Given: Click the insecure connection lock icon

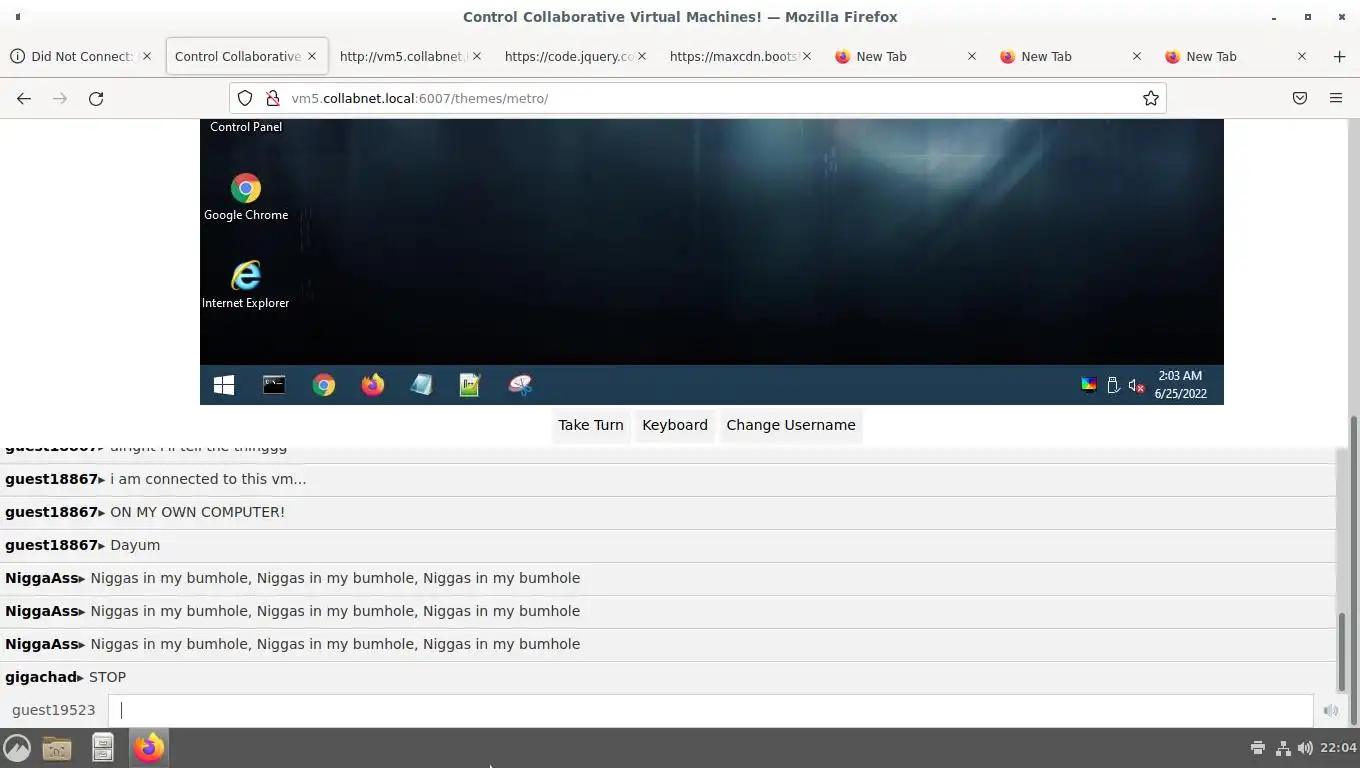Looking at the screenshot, I should tap(272, 98).
